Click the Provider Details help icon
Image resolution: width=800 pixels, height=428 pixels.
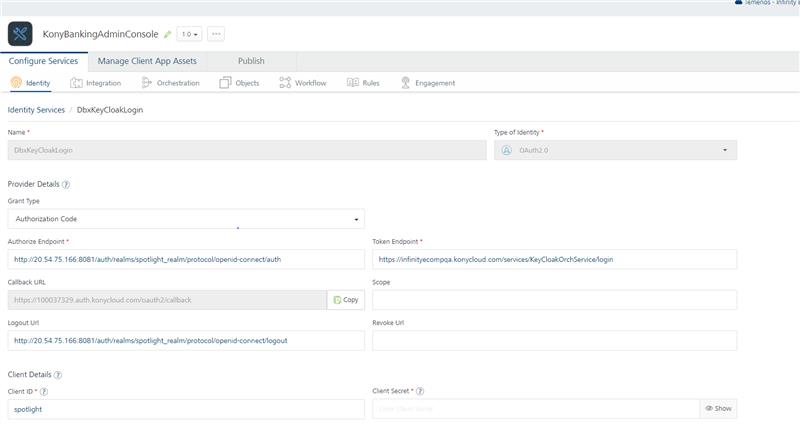pos(66,184)
